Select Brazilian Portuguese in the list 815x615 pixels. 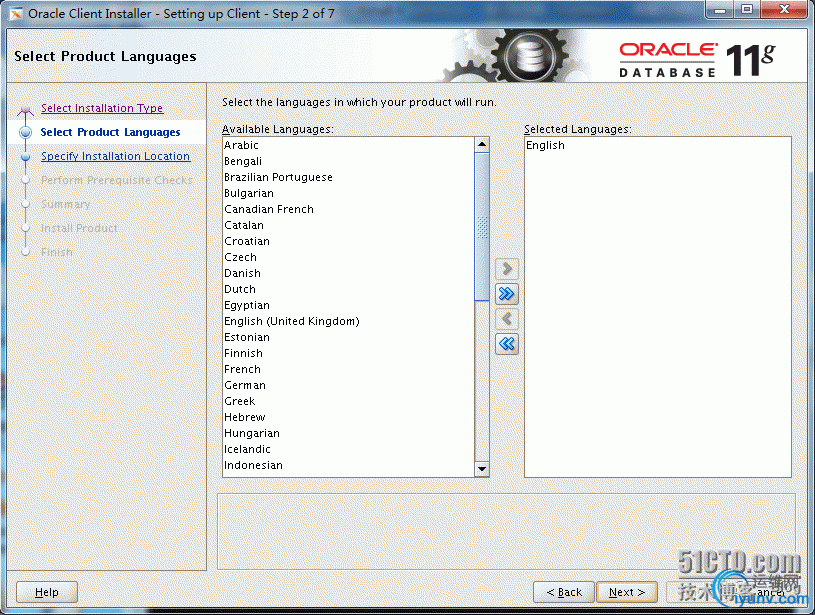point(348,177)
